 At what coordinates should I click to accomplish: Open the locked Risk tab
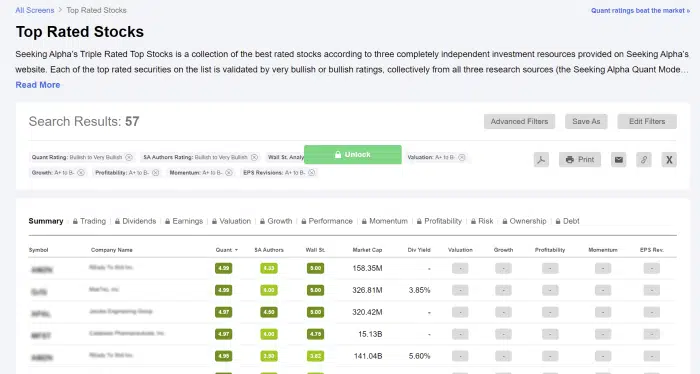pos(482,221)
